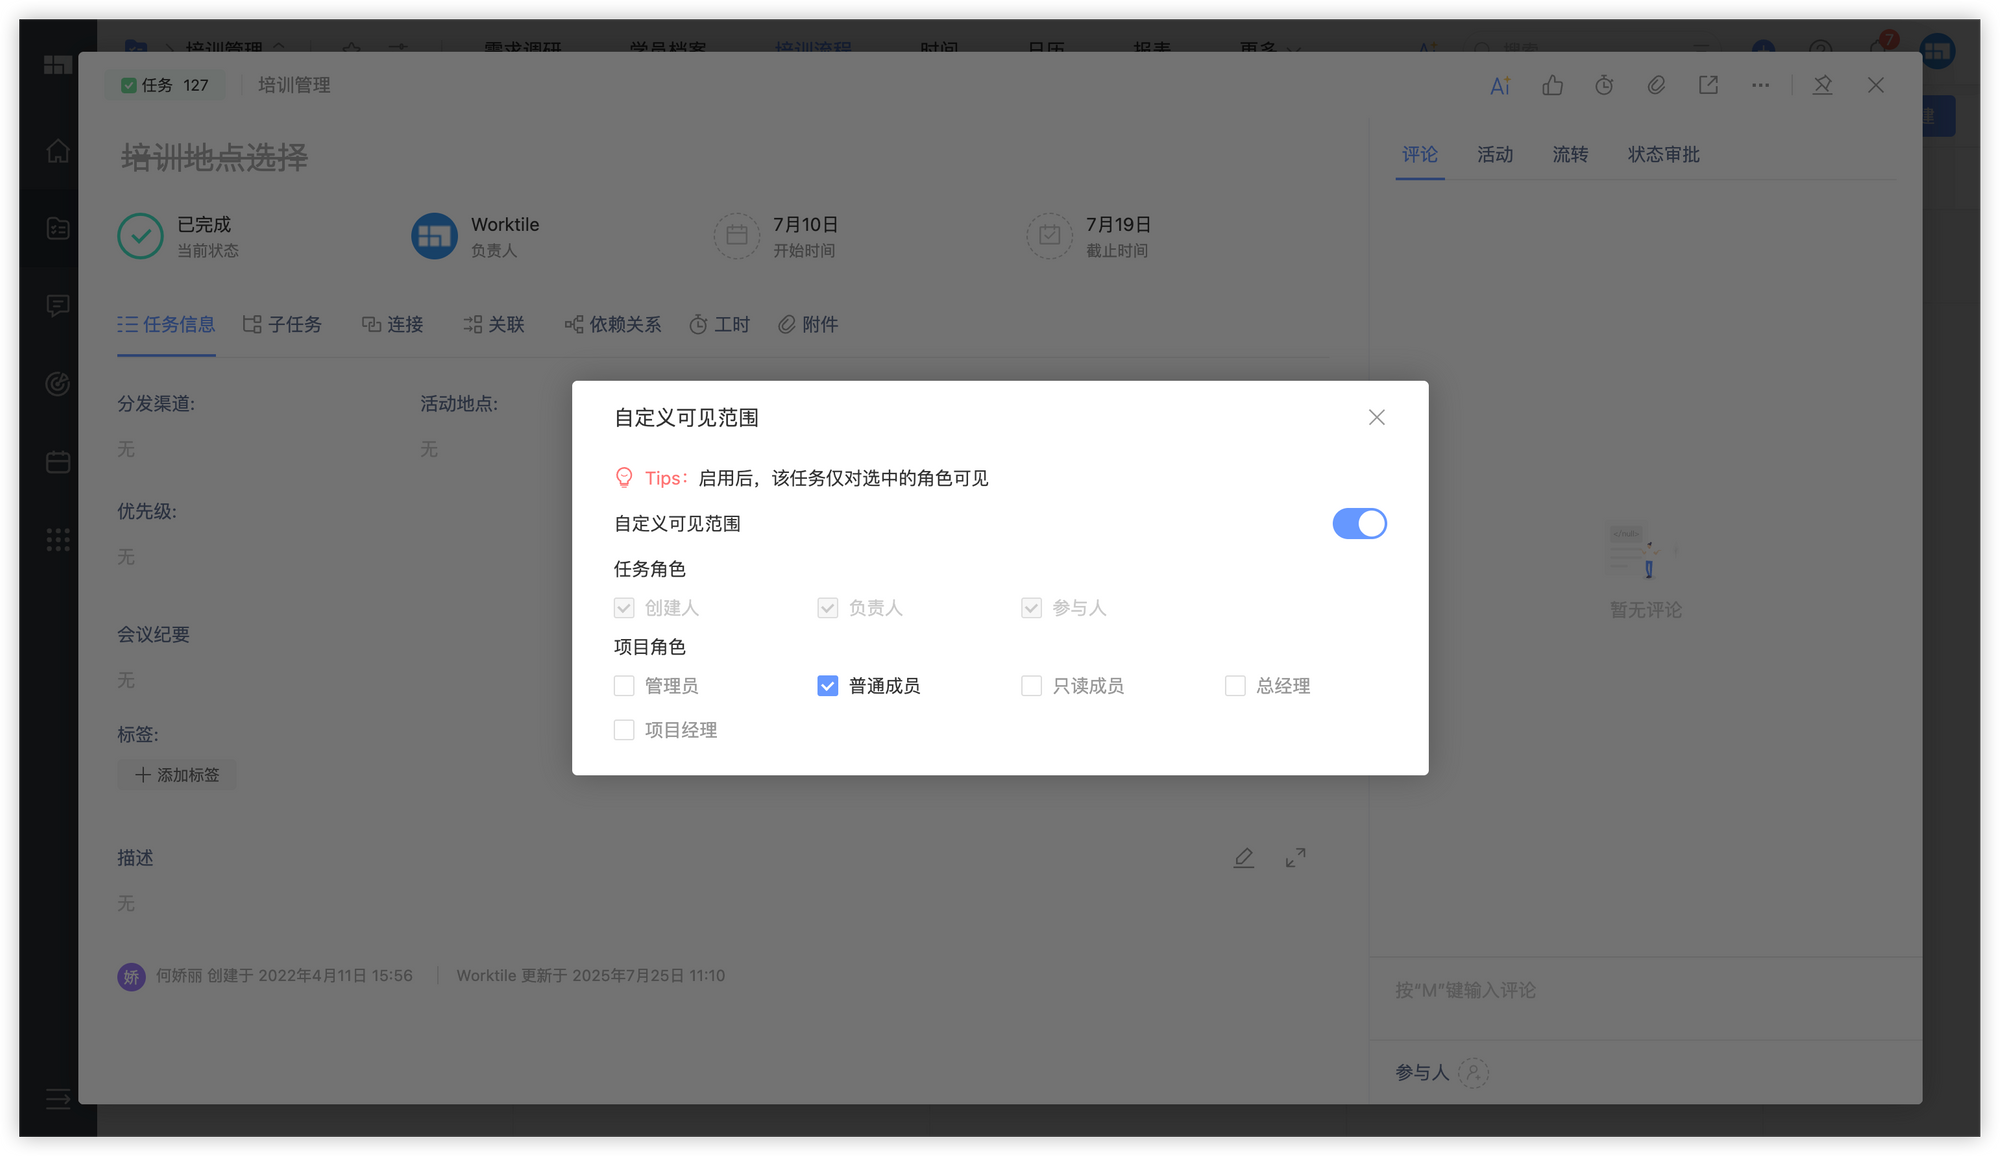The image size is (2000, 1156).
Task: Click the 添加标签 button
Action: click(177, 775)
